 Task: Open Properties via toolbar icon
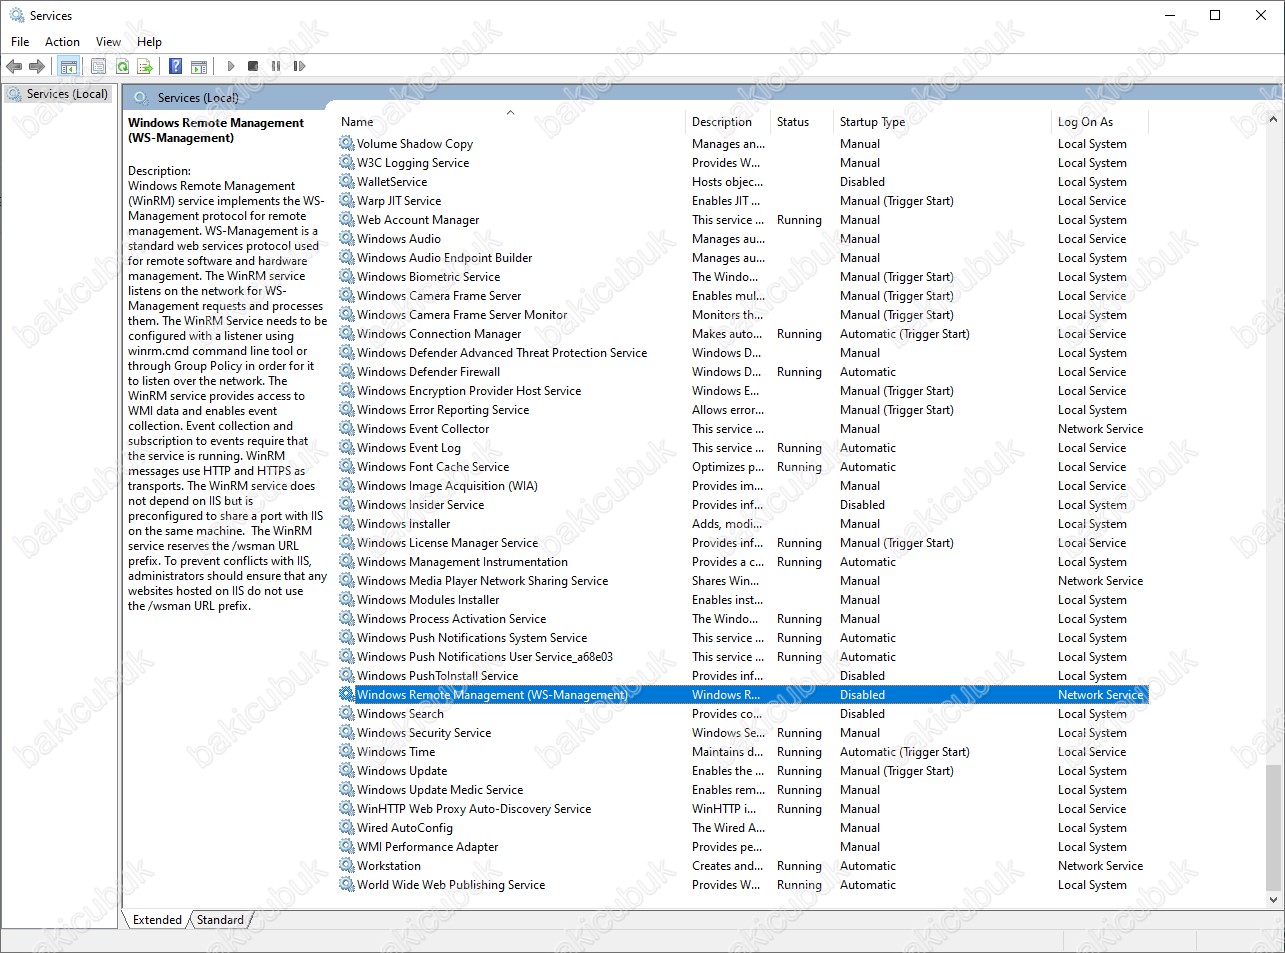click(x=98, y=66)
